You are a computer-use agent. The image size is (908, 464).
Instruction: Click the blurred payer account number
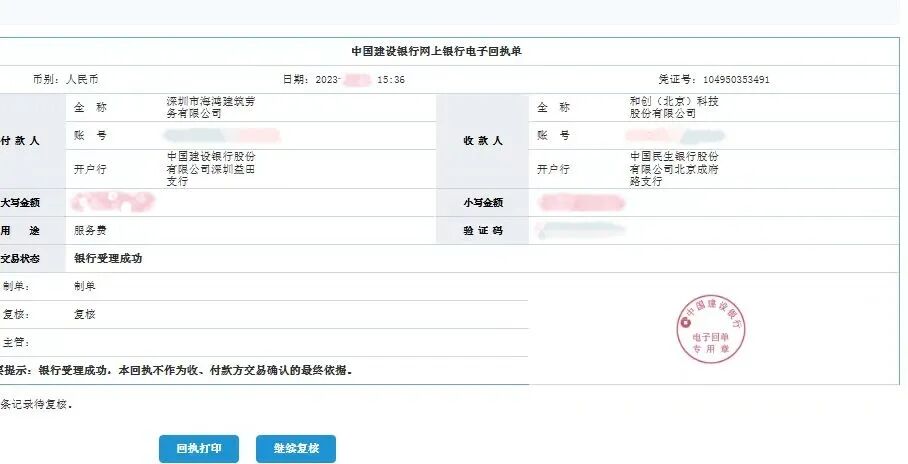pyautogui.click(x=222, y=136)
